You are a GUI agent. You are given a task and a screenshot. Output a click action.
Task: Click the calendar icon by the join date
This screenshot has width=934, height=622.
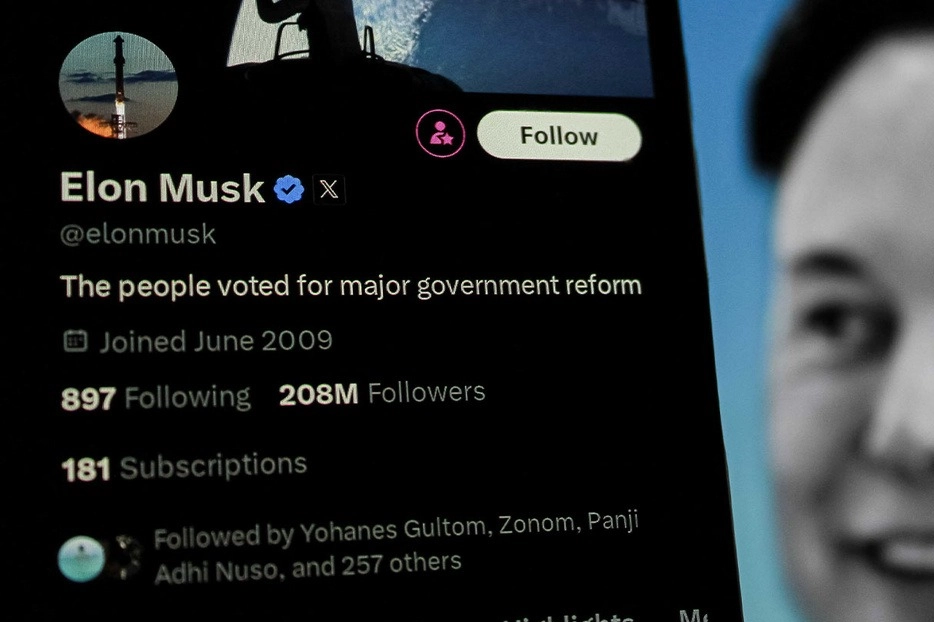click(x=76, y=341)
